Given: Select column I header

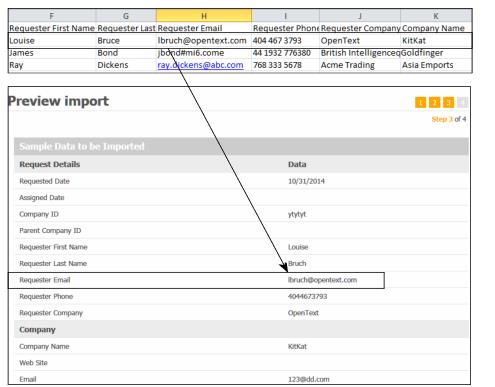Looking at the screenshot, I should point(285,16).
